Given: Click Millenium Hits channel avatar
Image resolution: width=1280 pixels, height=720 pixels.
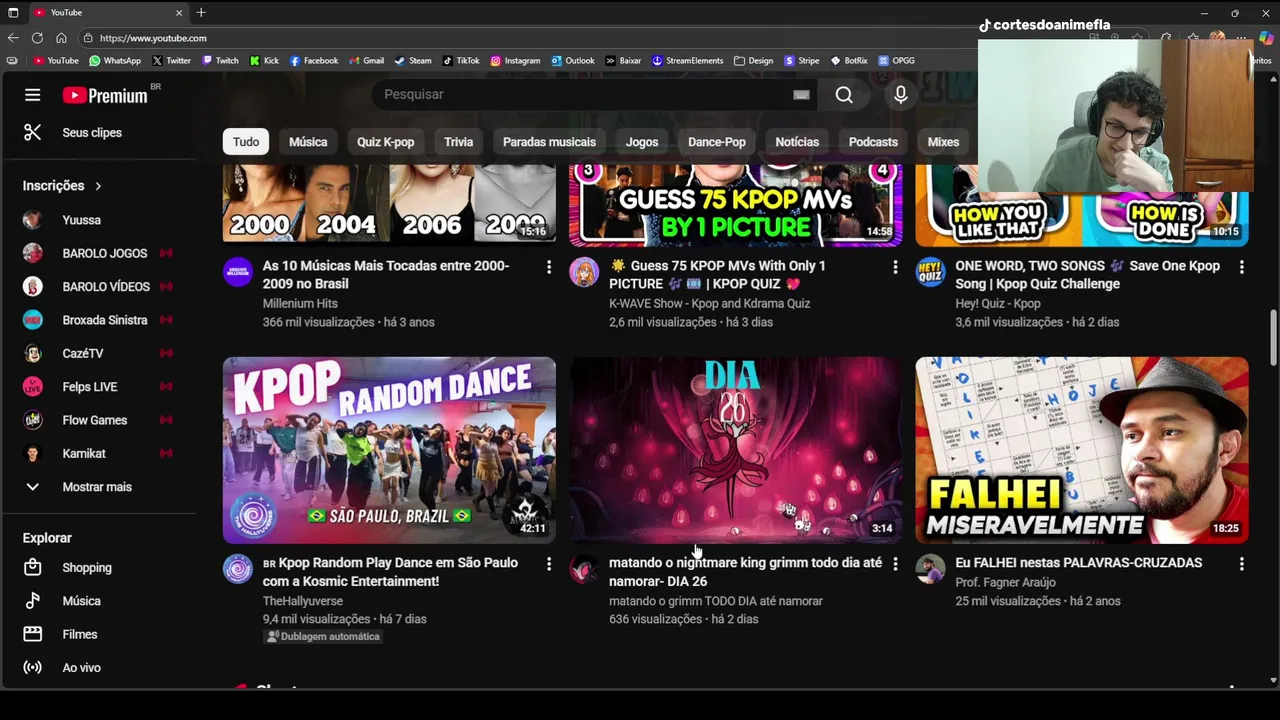Looking at the screenshot, I should [238, 272].
